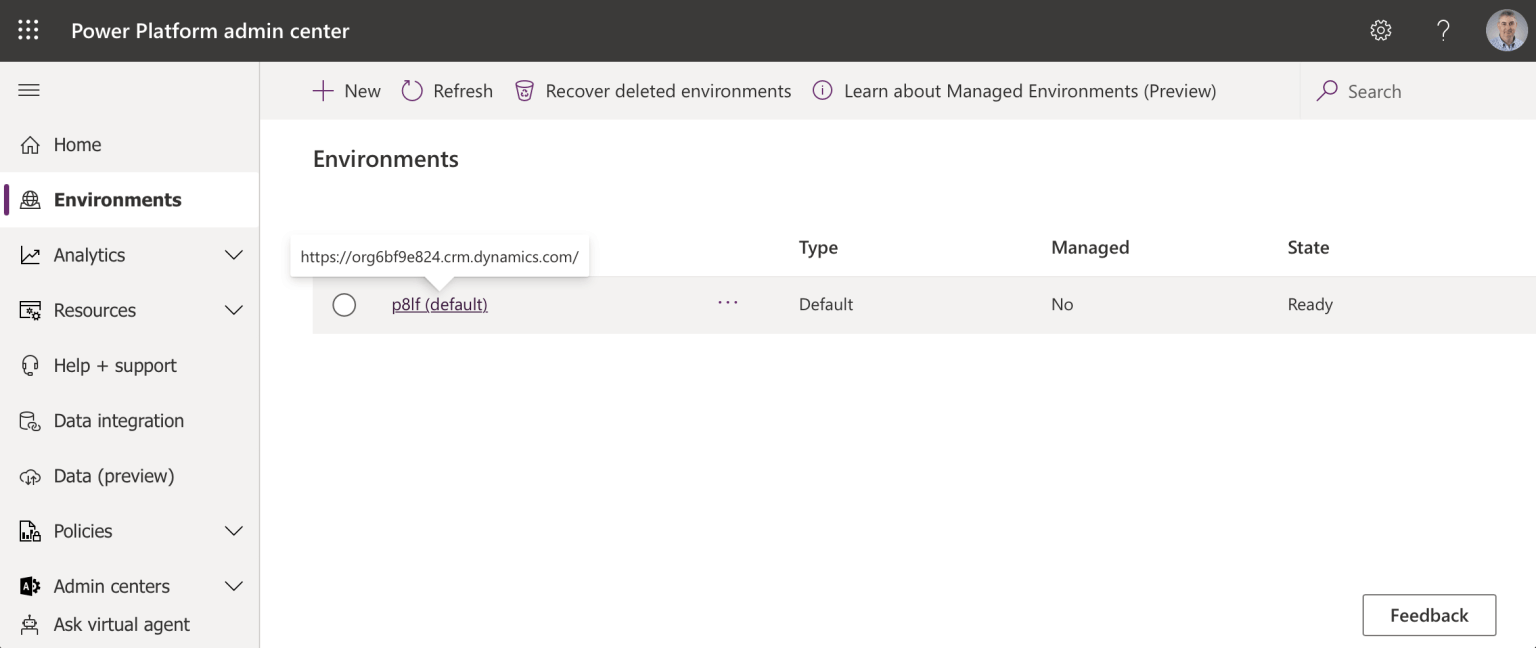The height and width of the screenshot is (648, 1536).
Task: Open Help + support page
Action: [114, 366]
